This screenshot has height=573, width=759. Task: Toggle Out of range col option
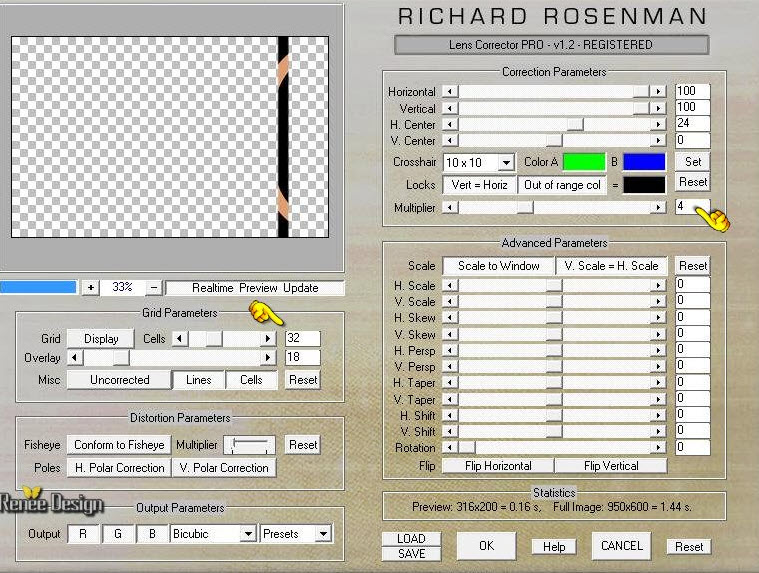(x=562, y=185)
